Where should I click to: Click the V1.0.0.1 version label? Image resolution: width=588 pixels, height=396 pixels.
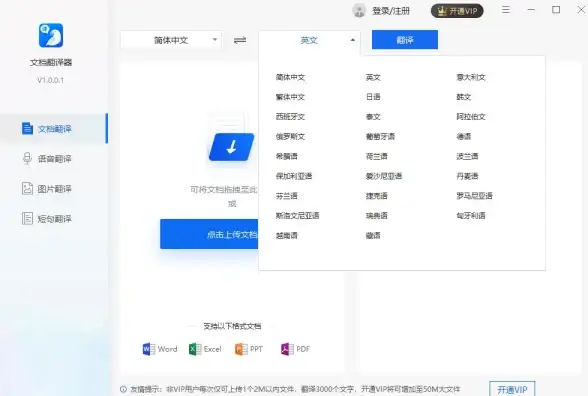click(x=51, y=80)
